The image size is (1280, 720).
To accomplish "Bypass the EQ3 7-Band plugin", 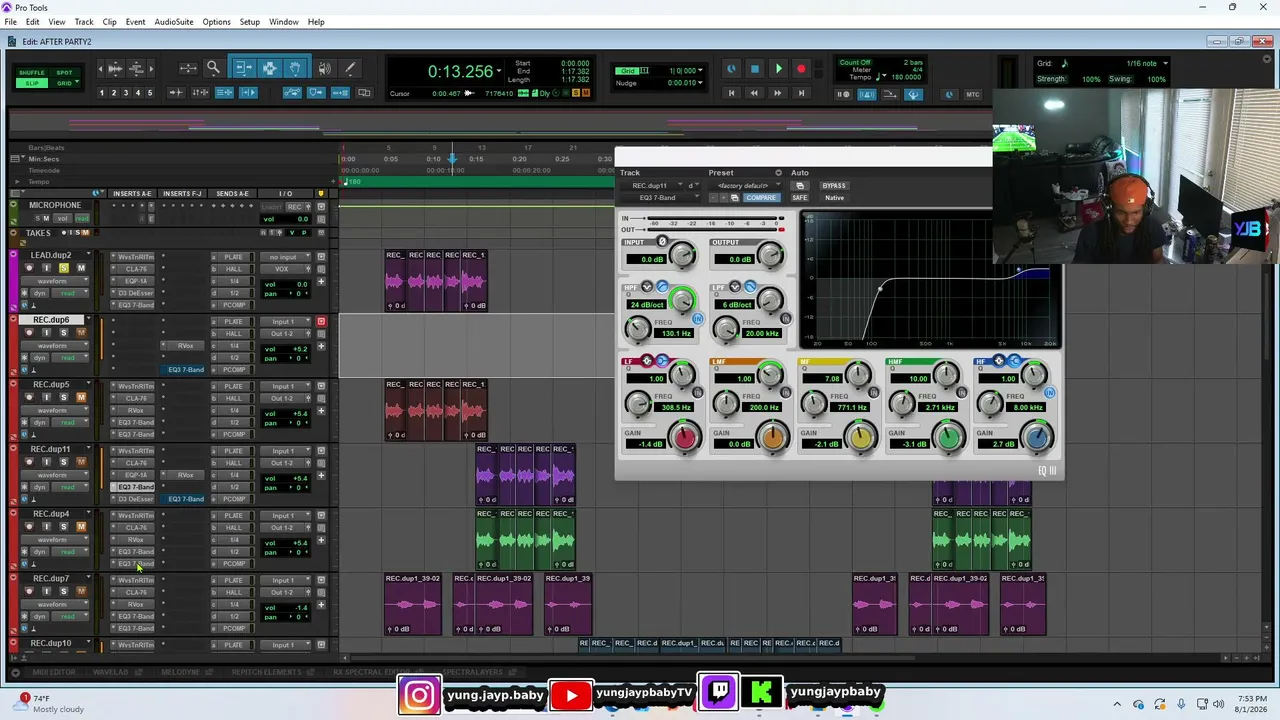I will tap(834, 186).
